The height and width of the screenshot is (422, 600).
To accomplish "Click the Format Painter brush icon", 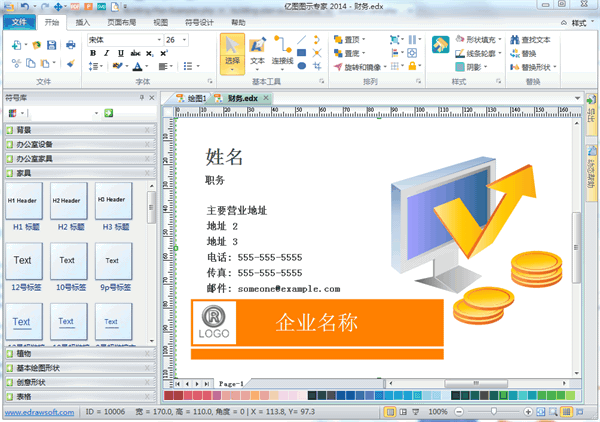I will (70, 63).
